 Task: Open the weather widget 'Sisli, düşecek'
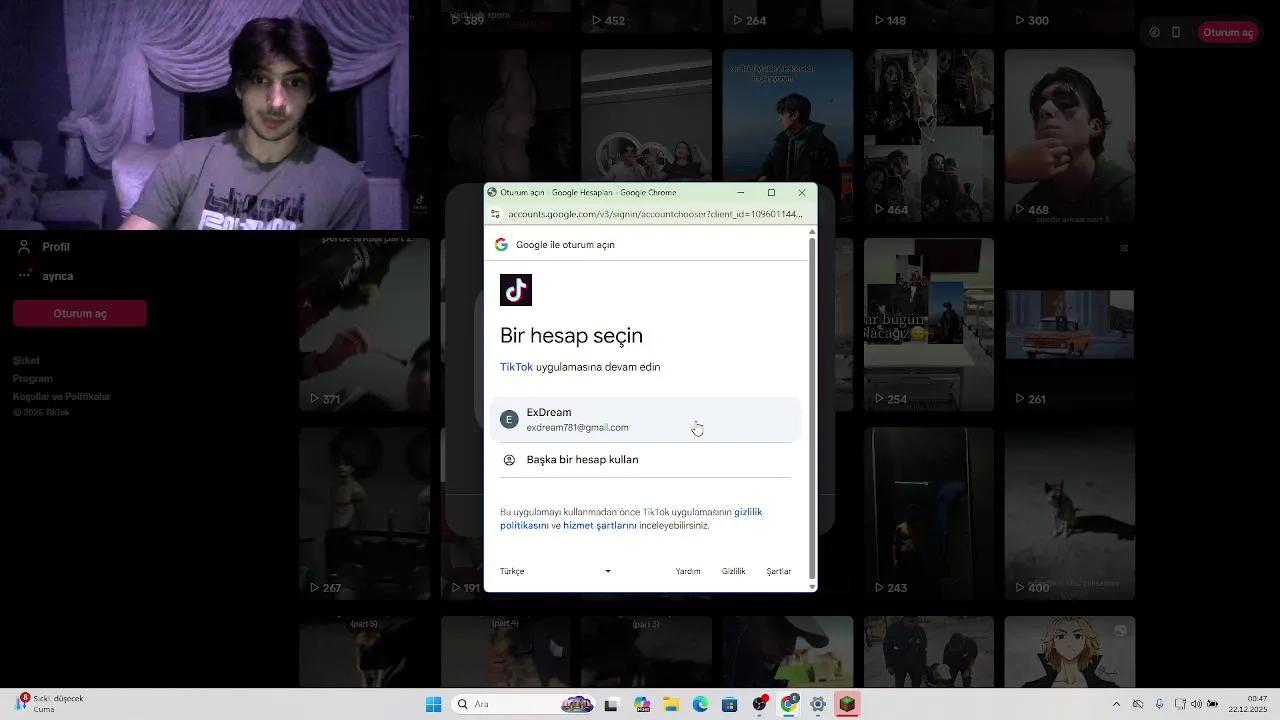click(x=50, y=704)
